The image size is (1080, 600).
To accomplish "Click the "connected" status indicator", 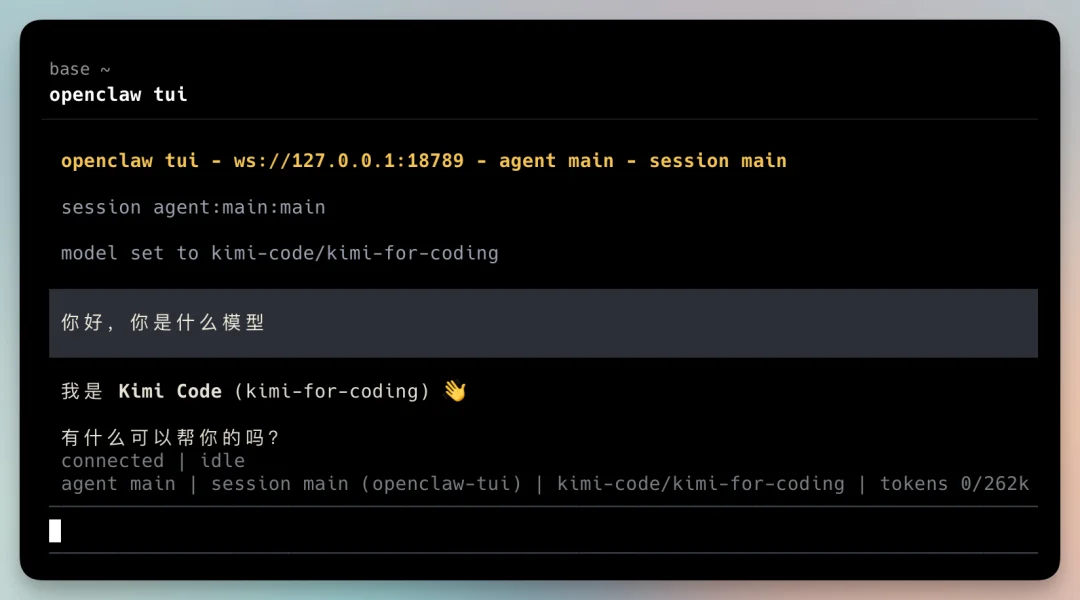I will (112, 461).
